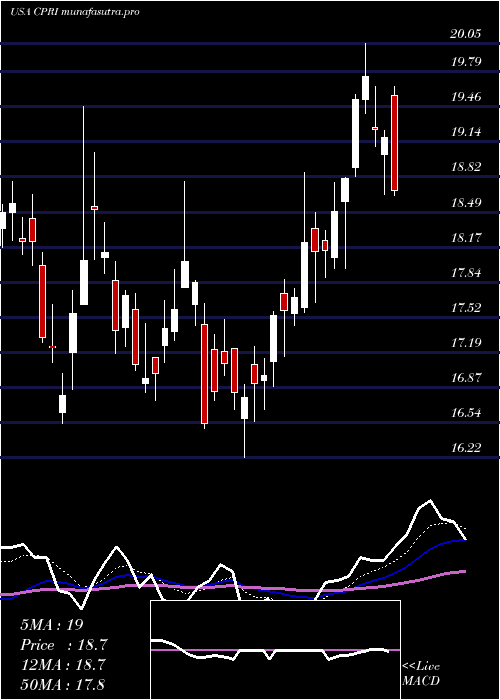
Task: Click the 19.79 price axis label
Action: [x=466, y=62]
